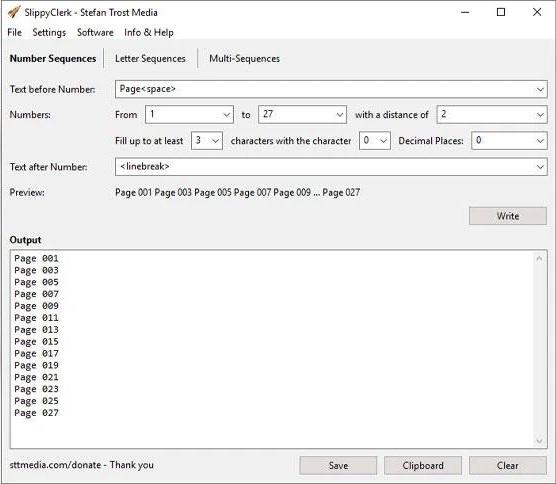Expand the Text after Number dropdown arrow
Screen dimensions: 556x484
point(540,167)
